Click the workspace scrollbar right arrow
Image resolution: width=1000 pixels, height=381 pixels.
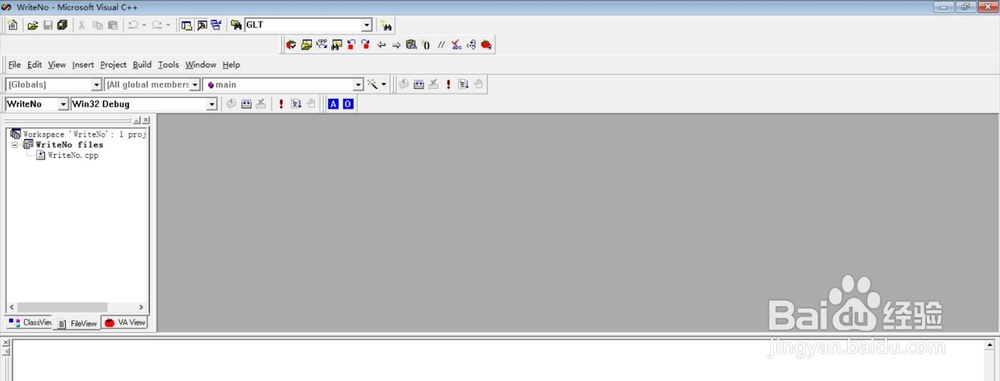pos(141,307)
